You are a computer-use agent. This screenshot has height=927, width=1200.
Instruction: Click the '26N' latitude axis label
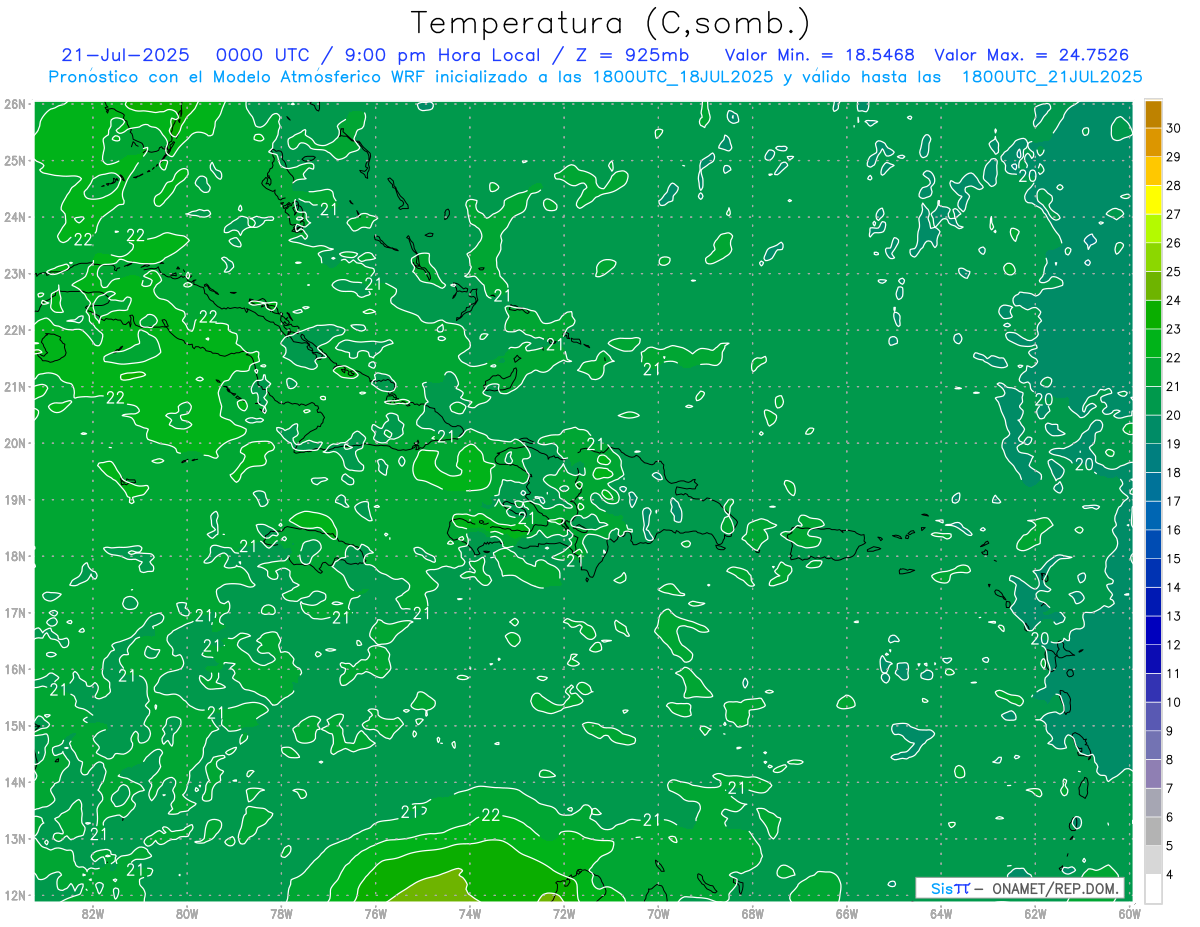(14, 104)
